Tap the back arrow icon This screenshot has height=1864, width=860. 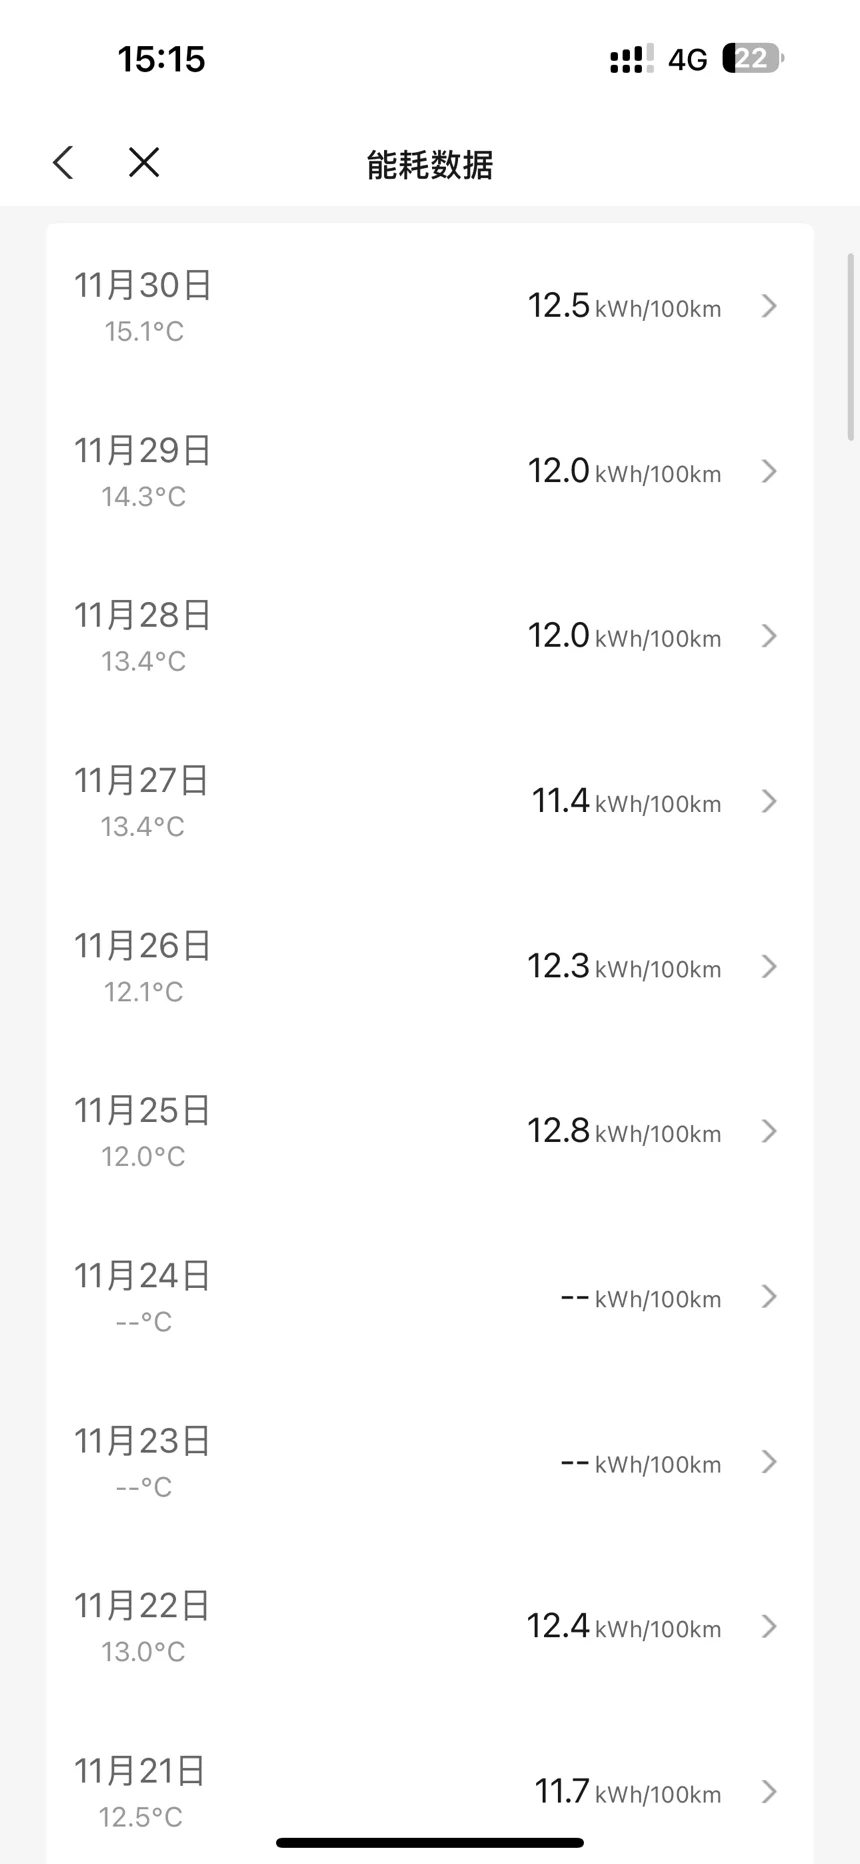pyautogui.click(x=64, y=163)
